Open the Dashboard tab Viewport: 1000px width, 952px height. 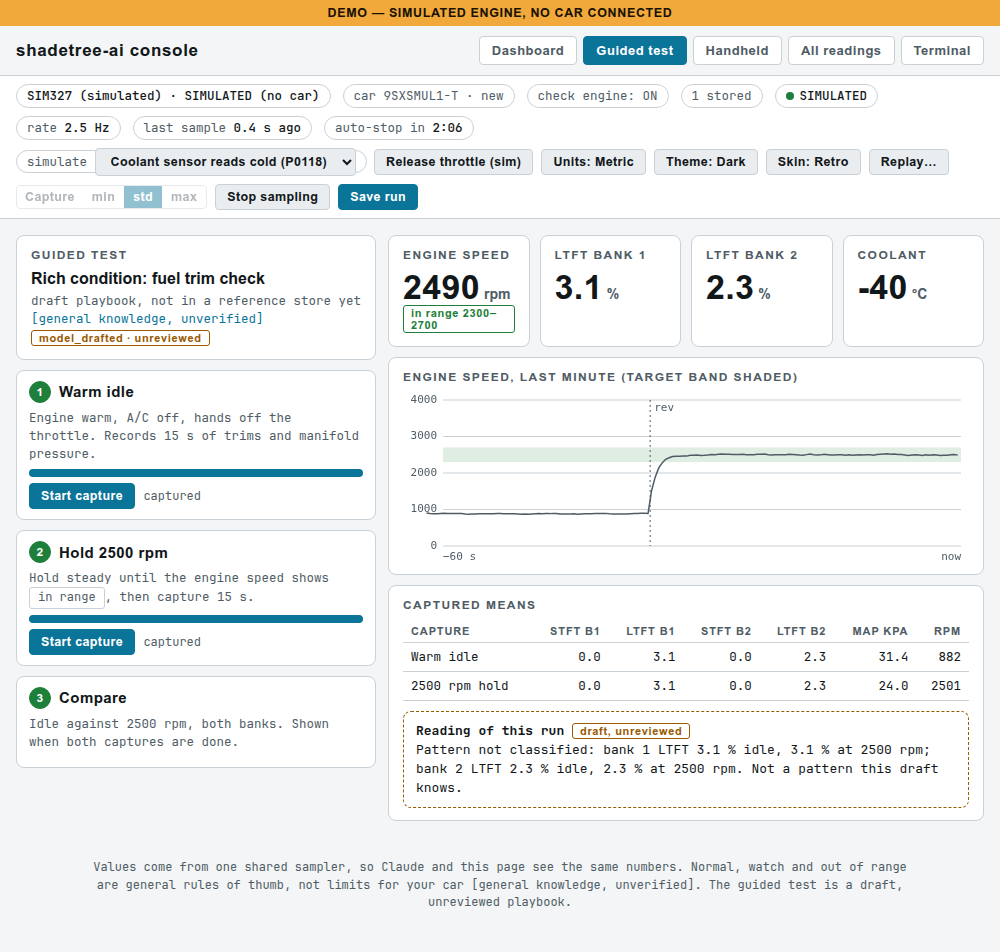tap(527, 50)
